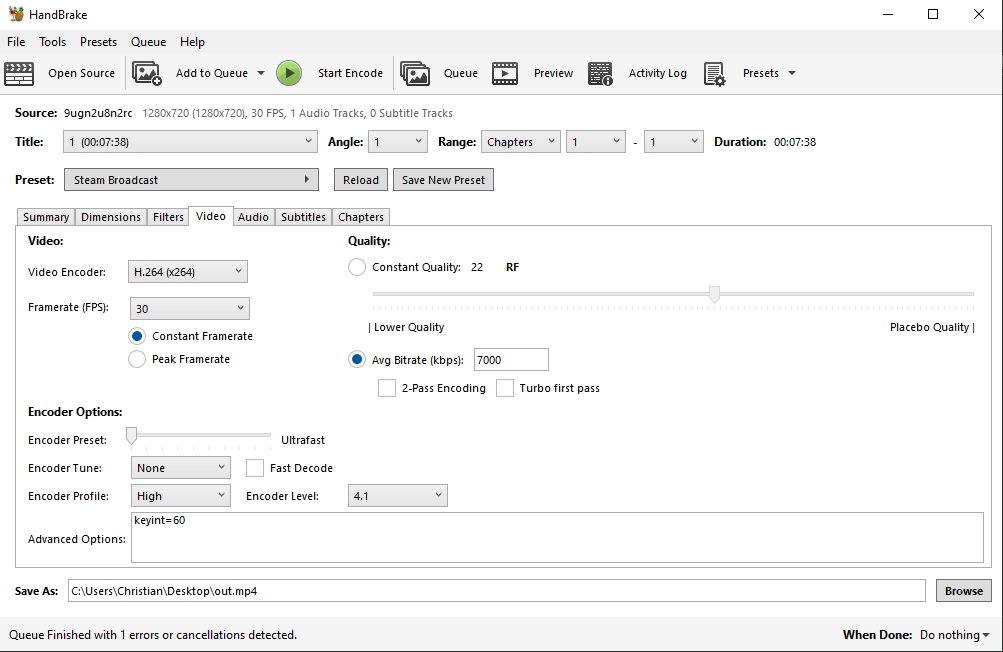1003x652 pixels.
Task: Click the queue finished status message
Action: tap(153, 635)
